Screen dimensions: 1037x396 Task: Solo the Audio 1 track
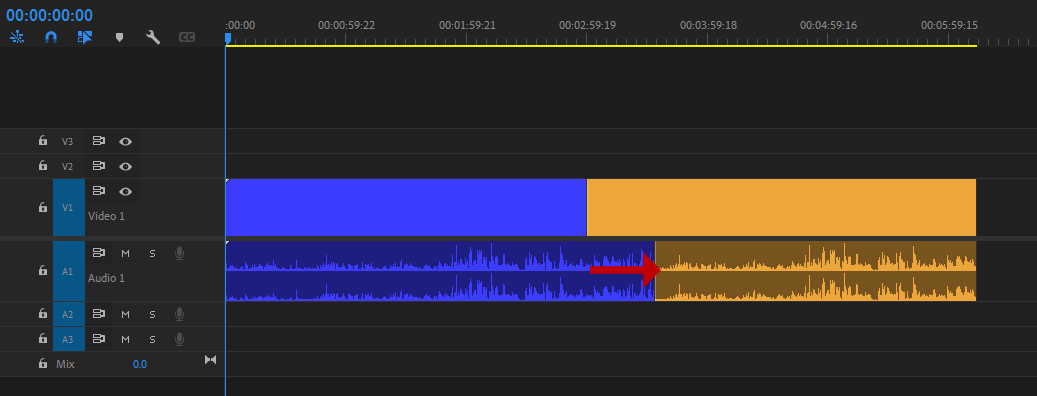152,253
